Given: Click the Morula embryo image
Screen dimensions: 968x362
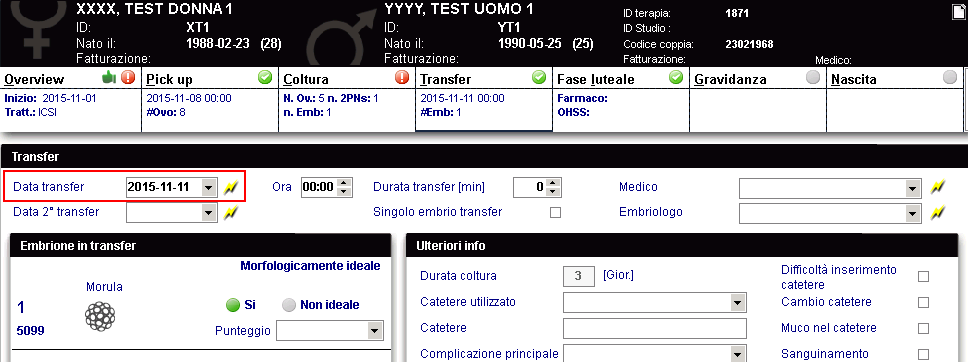Looking at the screenshot, I should (100, 317).
